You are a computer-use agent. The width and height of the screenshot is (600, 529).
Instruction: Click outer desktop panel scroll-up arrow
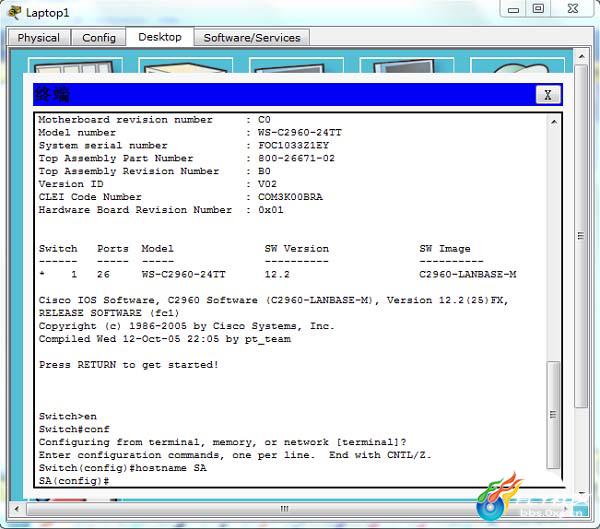[582, 56]
